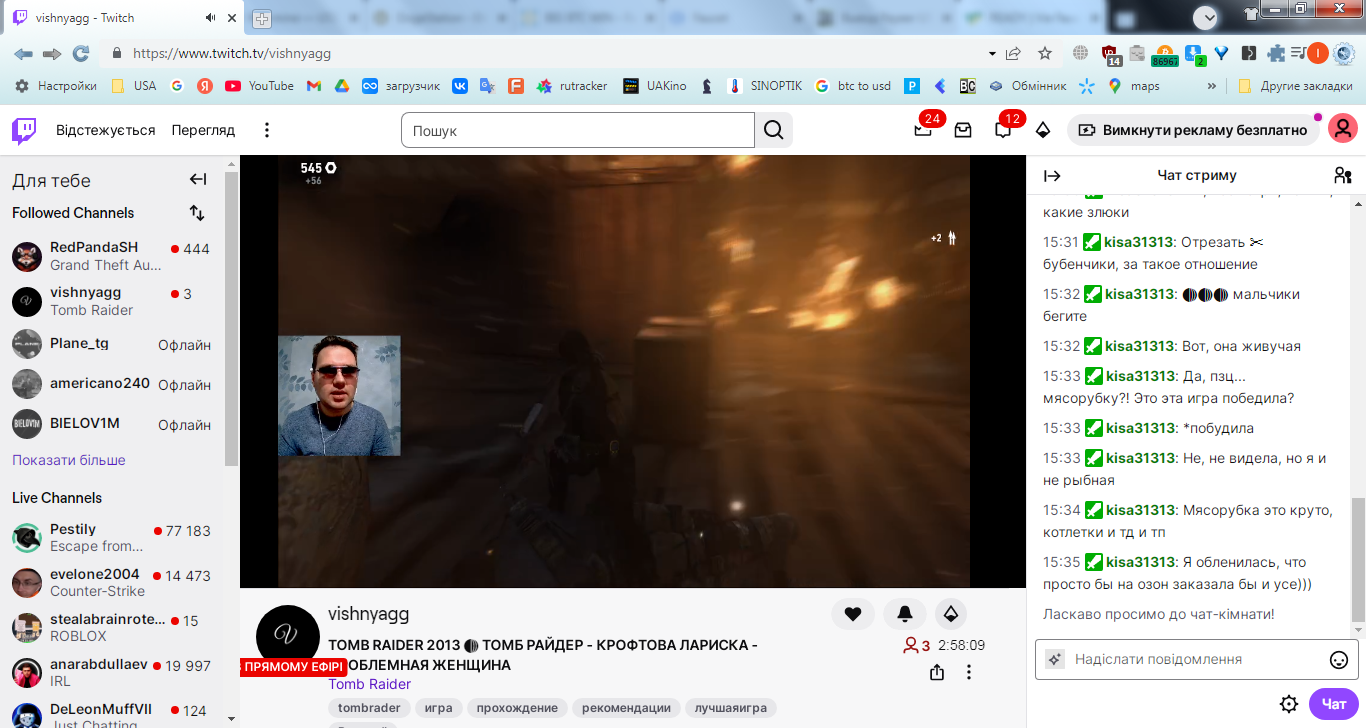Toggle notification bell for vishnyagg

(x=904, y=614)
